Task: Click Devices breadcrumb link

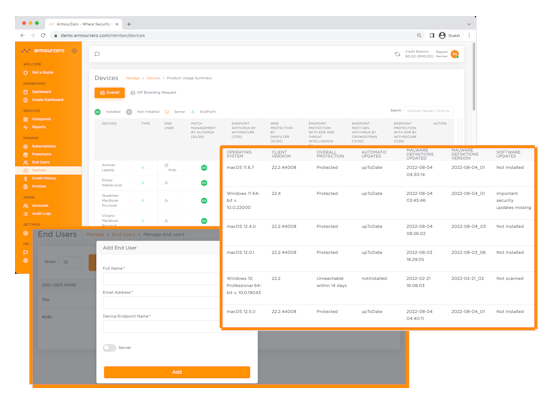Action: click(153, 78)
